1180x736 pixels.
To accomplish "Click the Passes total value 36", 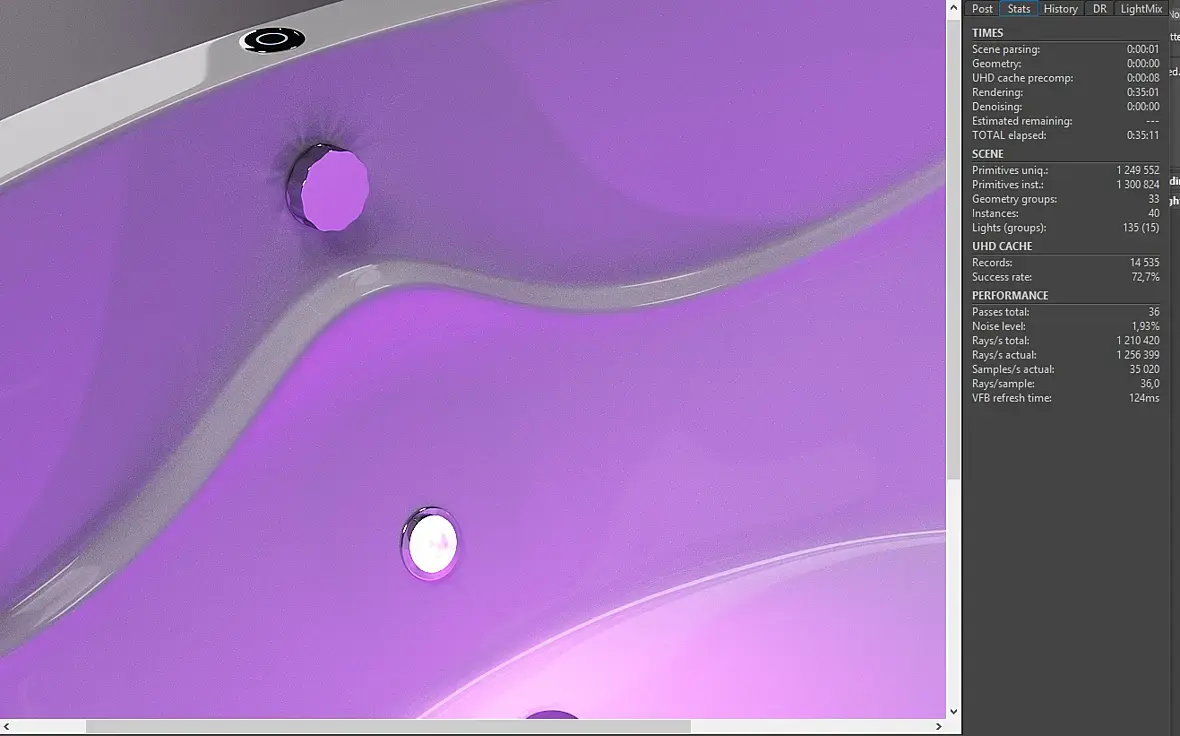I will [x=1154, y=312].
